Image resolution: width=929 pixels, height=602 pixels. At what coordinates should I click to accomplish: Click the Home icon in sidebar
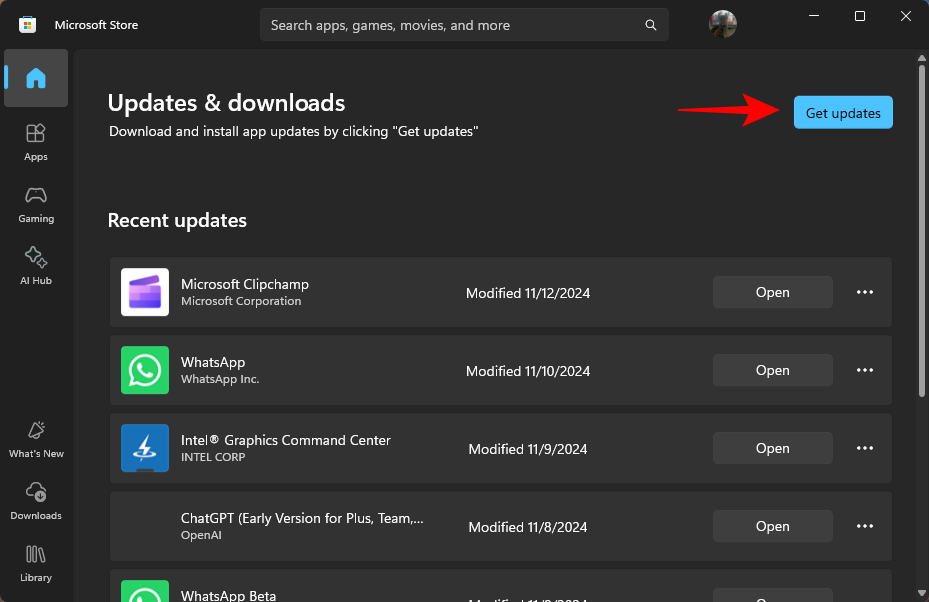36,78
